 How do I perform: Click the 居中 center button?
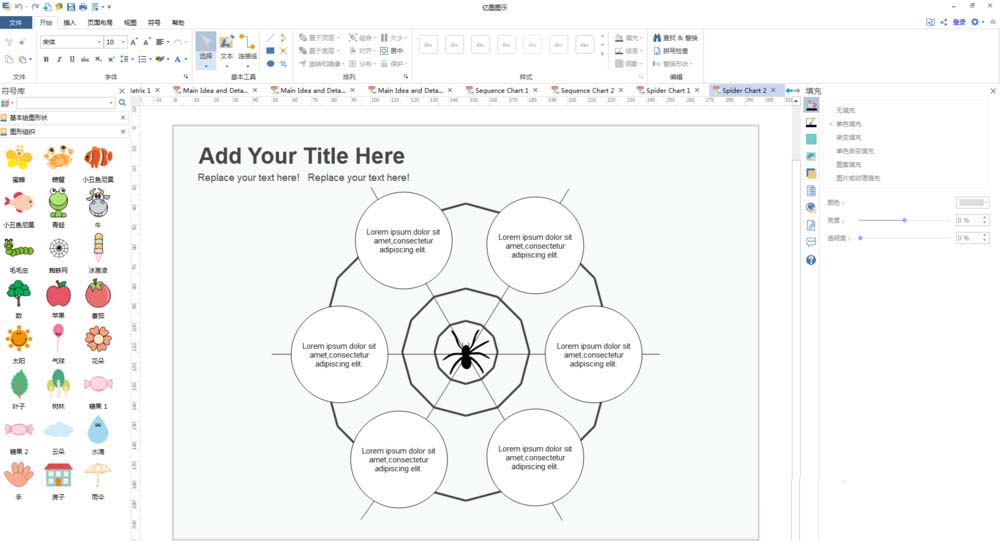point(392,50)
